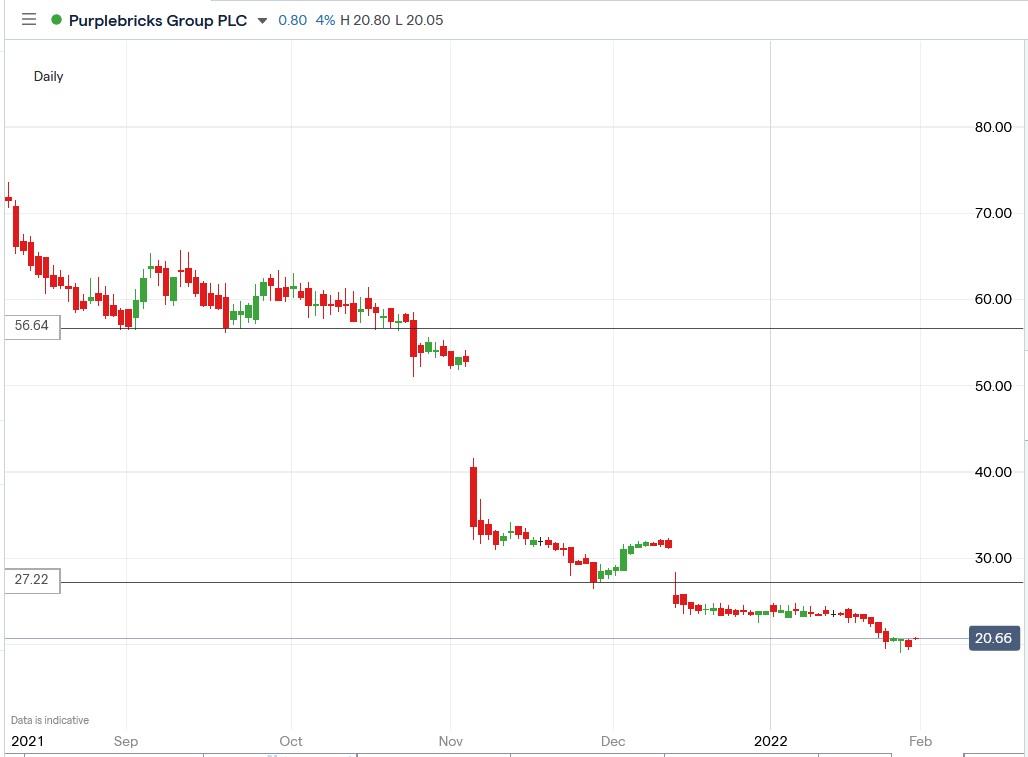Click the H 20.80 high value
Image resolution: width=1028 pixels, height=757 pixels.
366,20
